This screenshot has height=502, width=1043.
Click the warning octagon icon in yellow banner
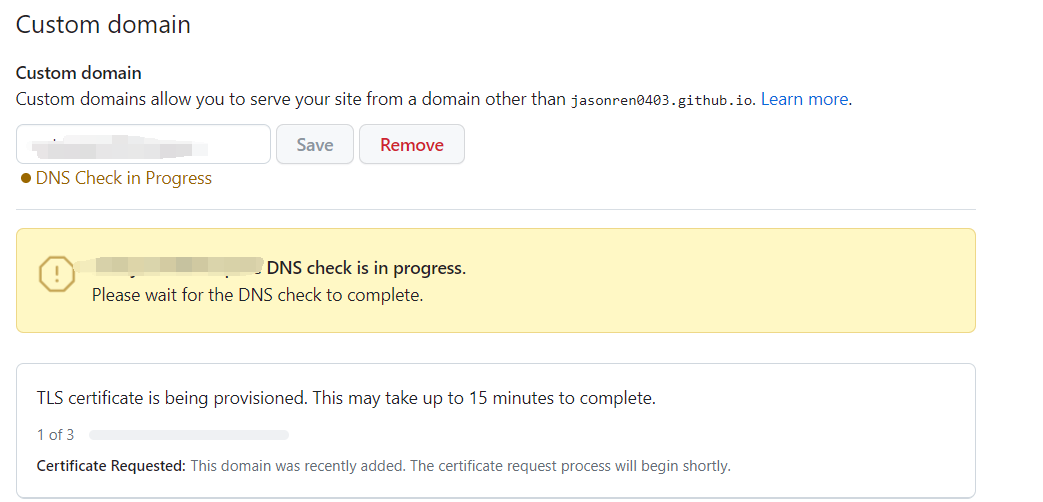point(56,274)
